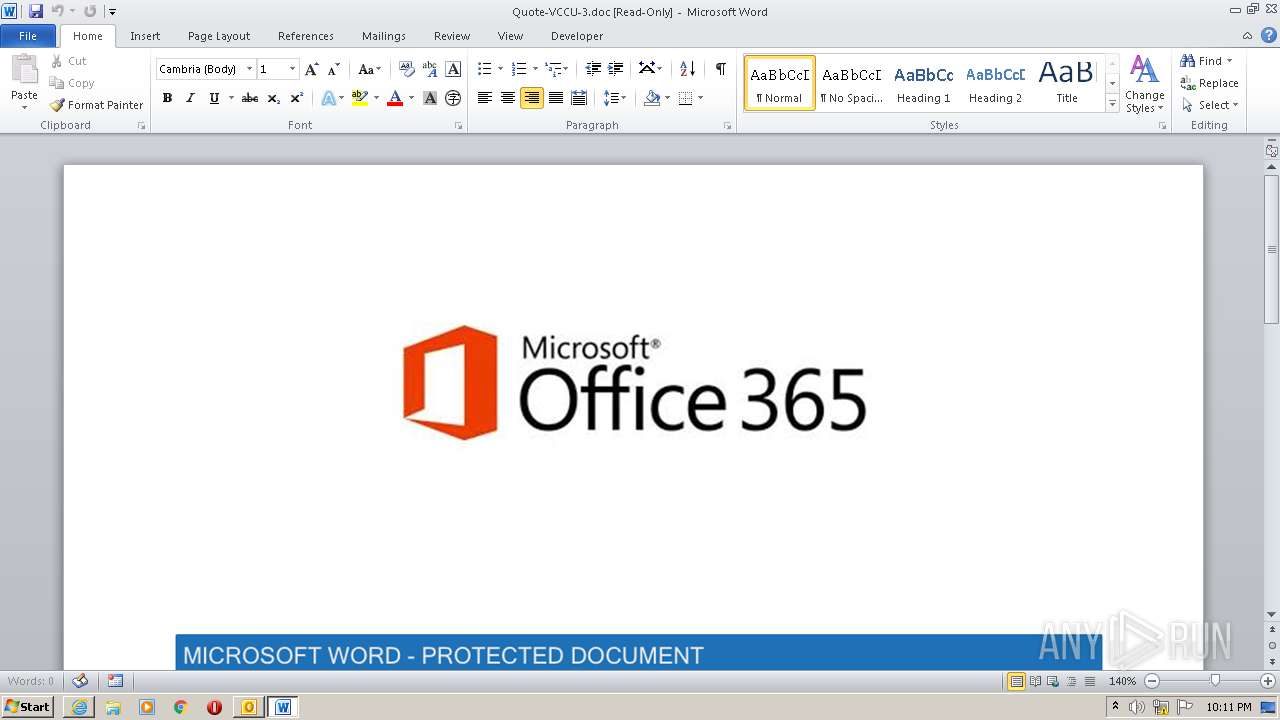Screen dimensions: 1280x720
Task: Toggle subscript formatting
Action: [x=273, y=98]
